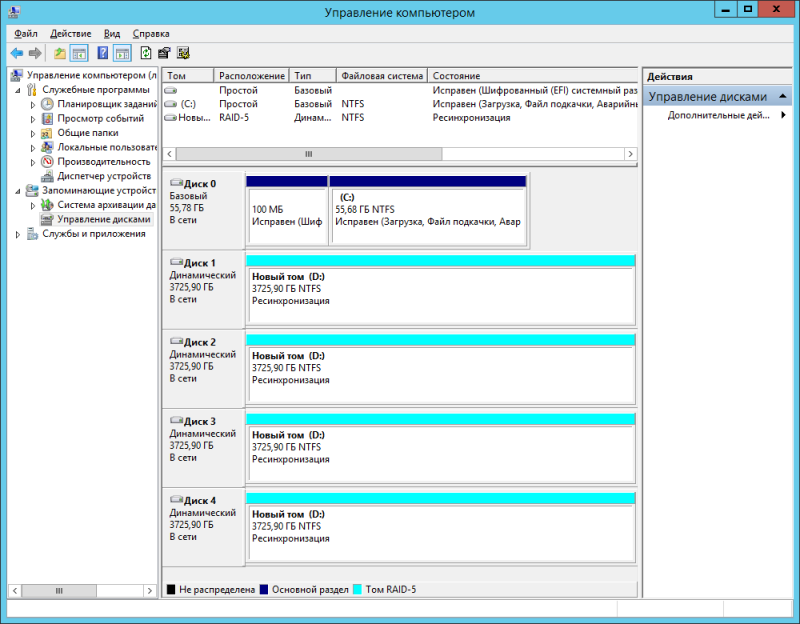The width and height of the screenshot is (800, 624).
Task: Select Управление дисками in the tree
Action: pos(104,219)
